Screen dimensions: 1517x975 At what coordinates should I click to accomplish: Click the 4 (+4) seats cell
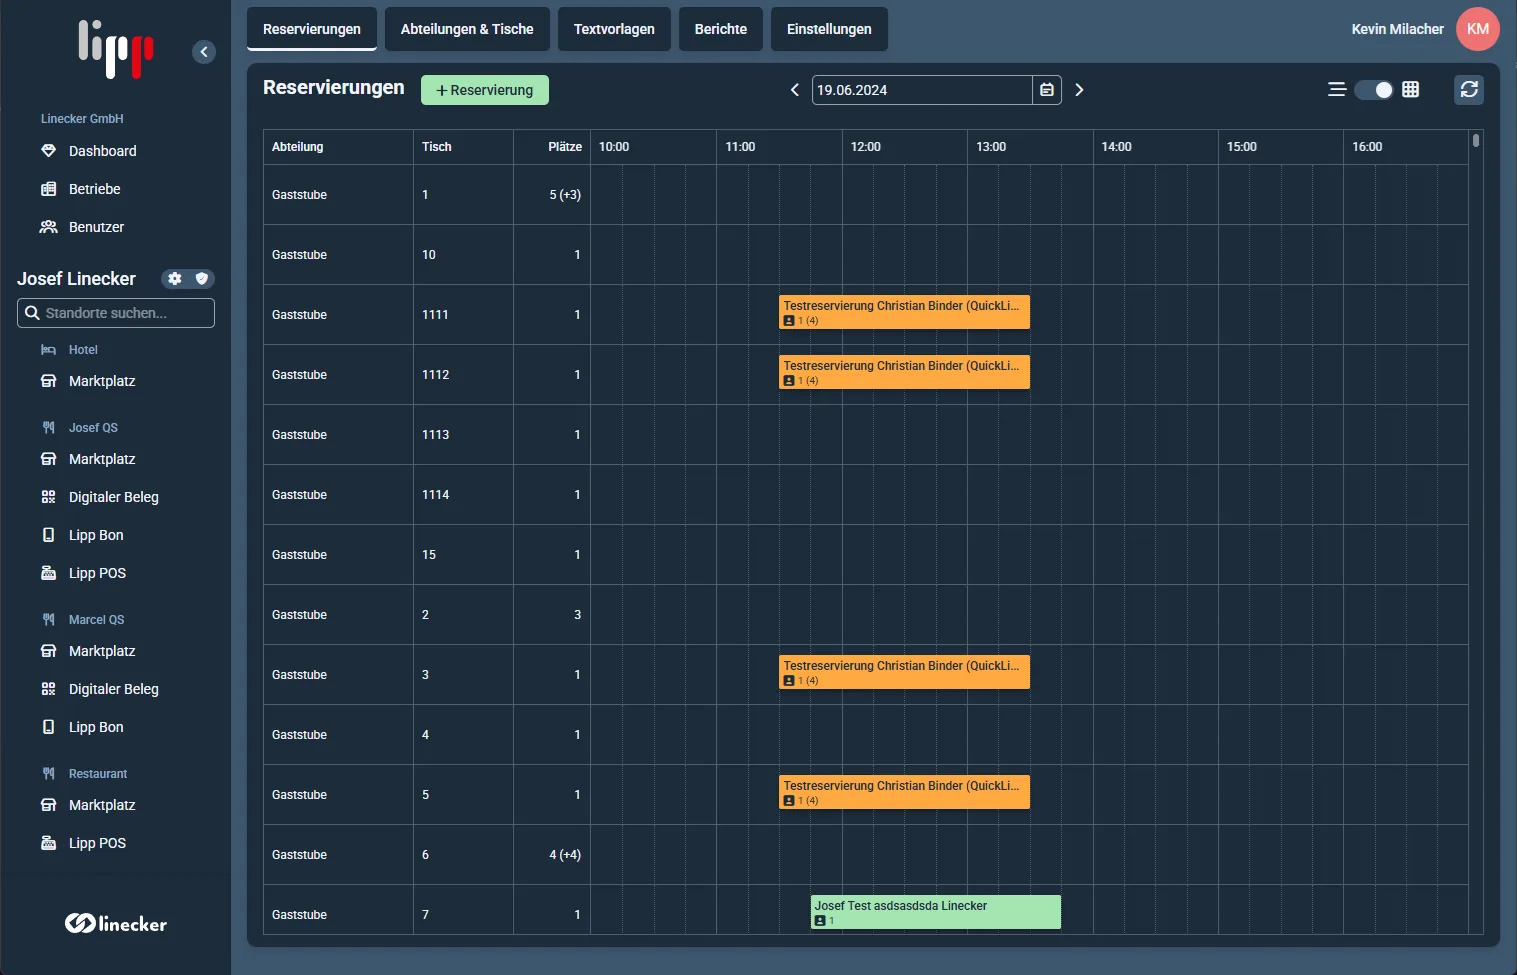pyautogui.click(x=552, y=855)
